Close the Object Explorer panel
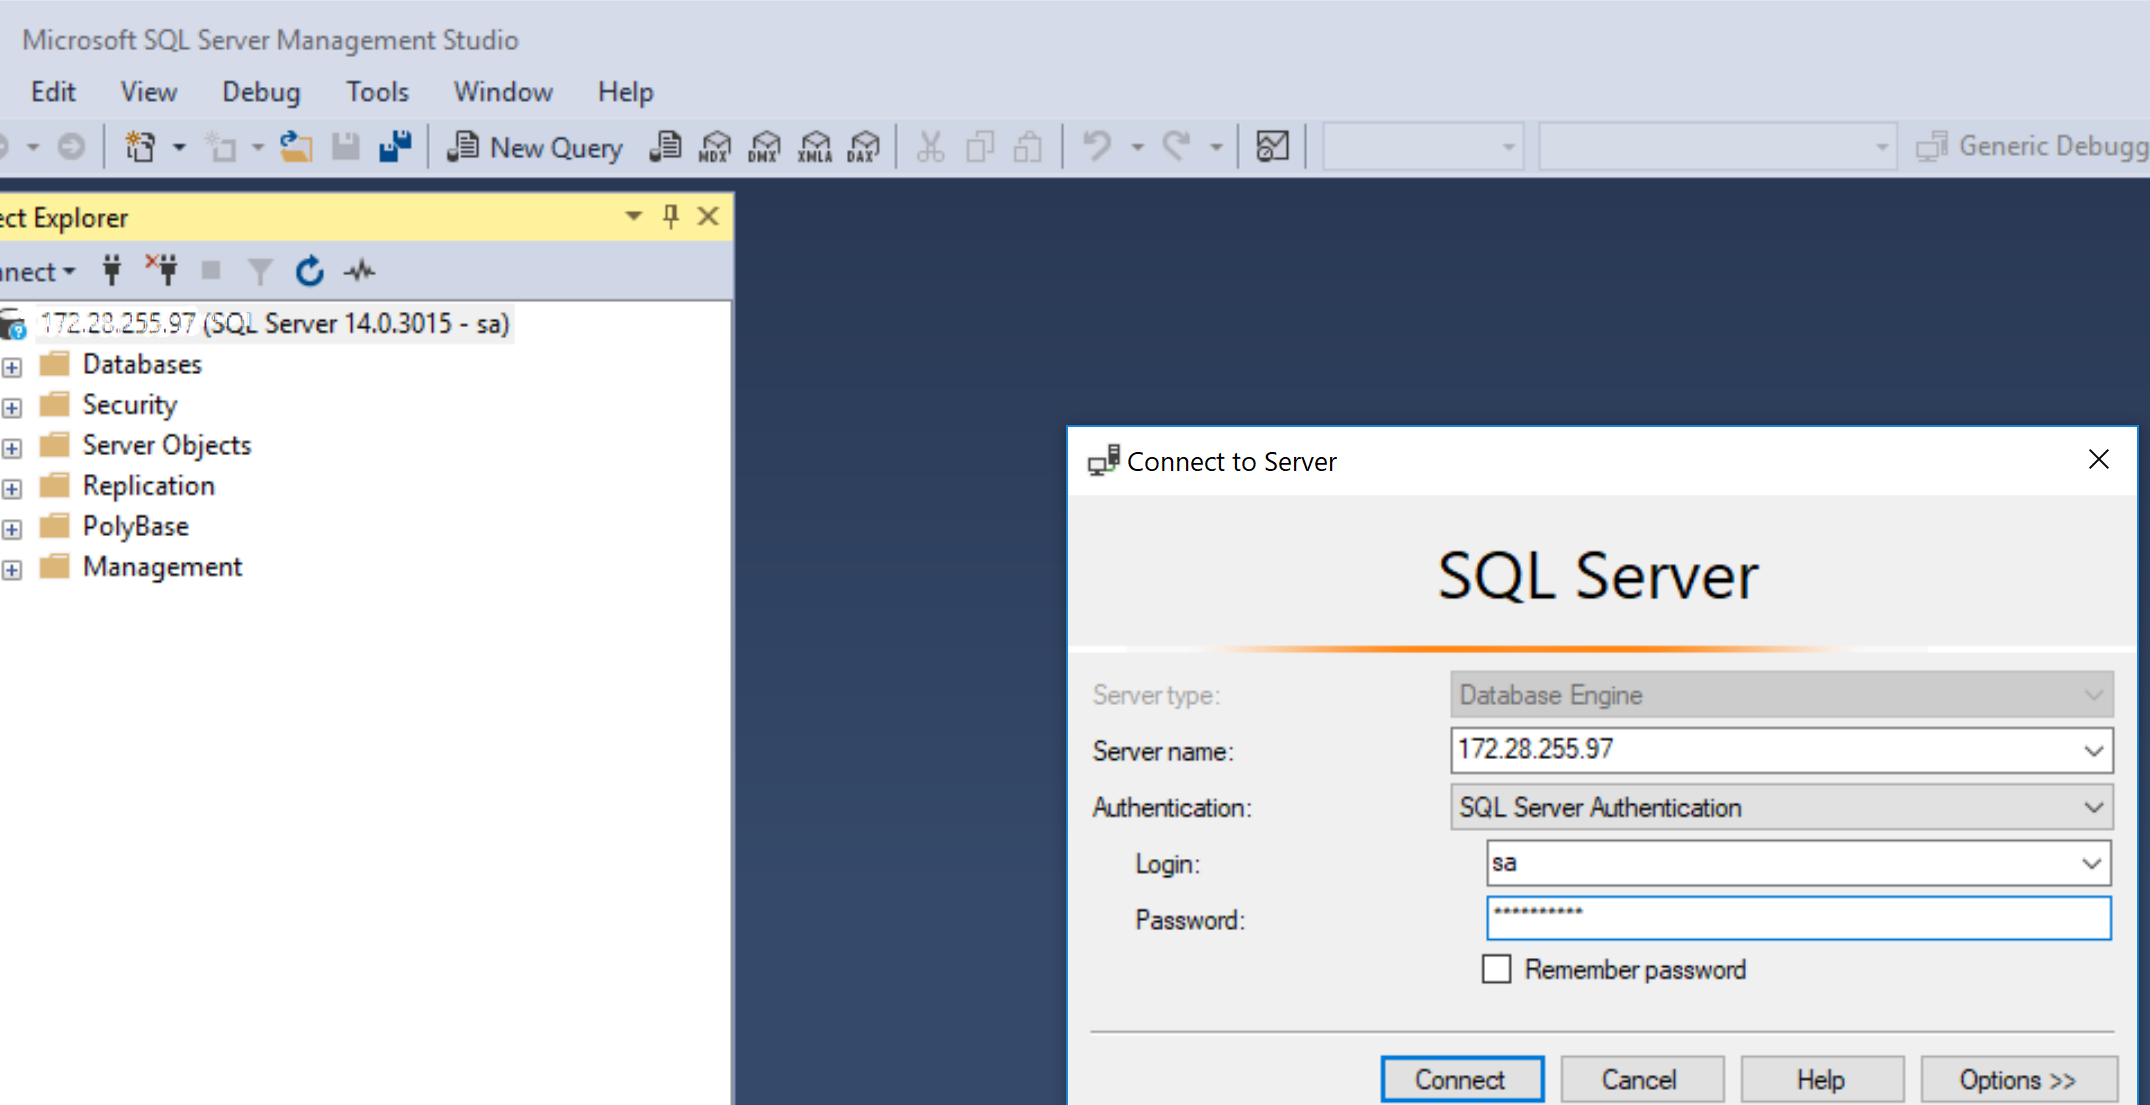This screenshot has height=1105, width=2150. [x=708, y=216]
